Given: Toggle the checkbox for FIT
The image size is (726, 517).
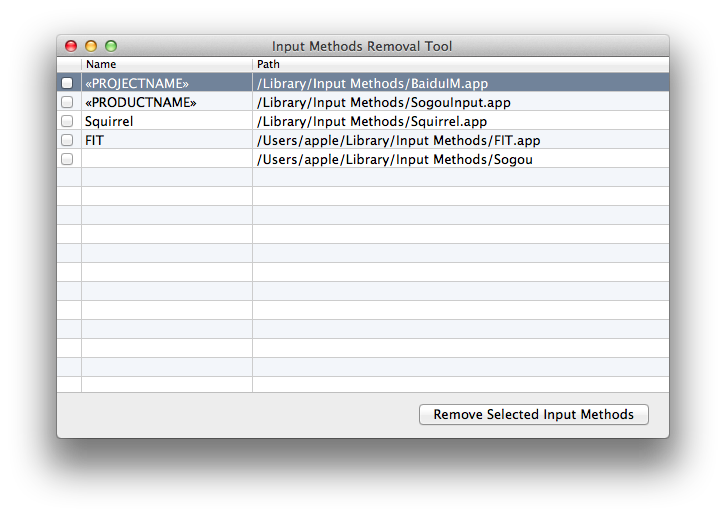Looking at the screenshot, I should 67,140.
